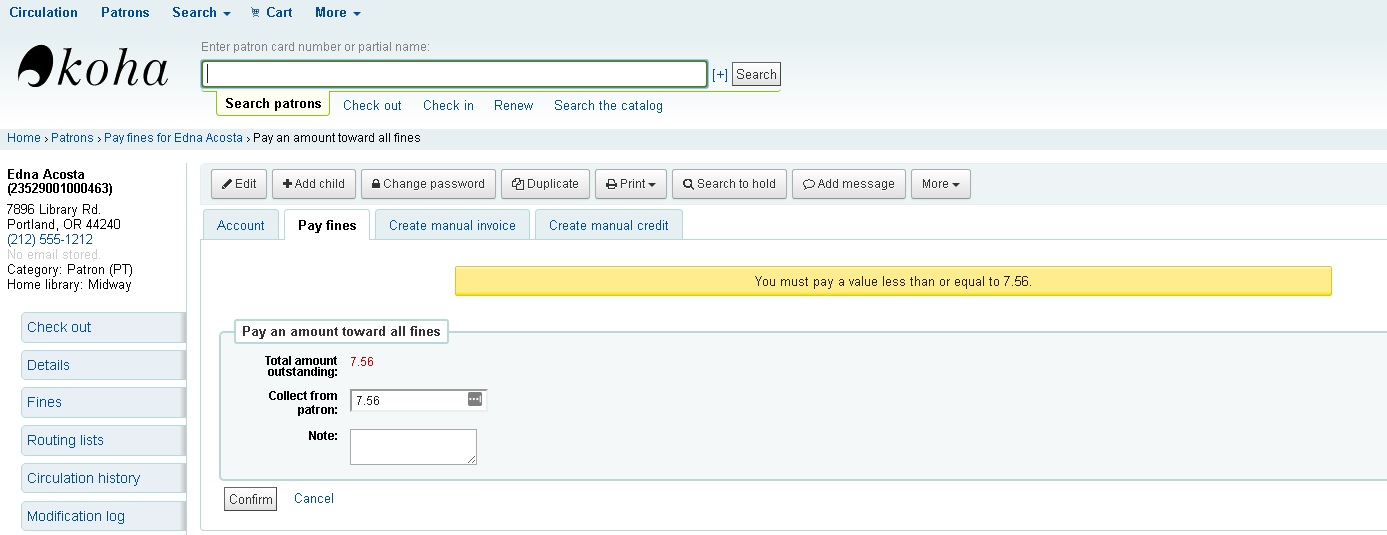Screen dimensions: 1387x535
Task: Click the Cancel link
Action: (314, 498)
